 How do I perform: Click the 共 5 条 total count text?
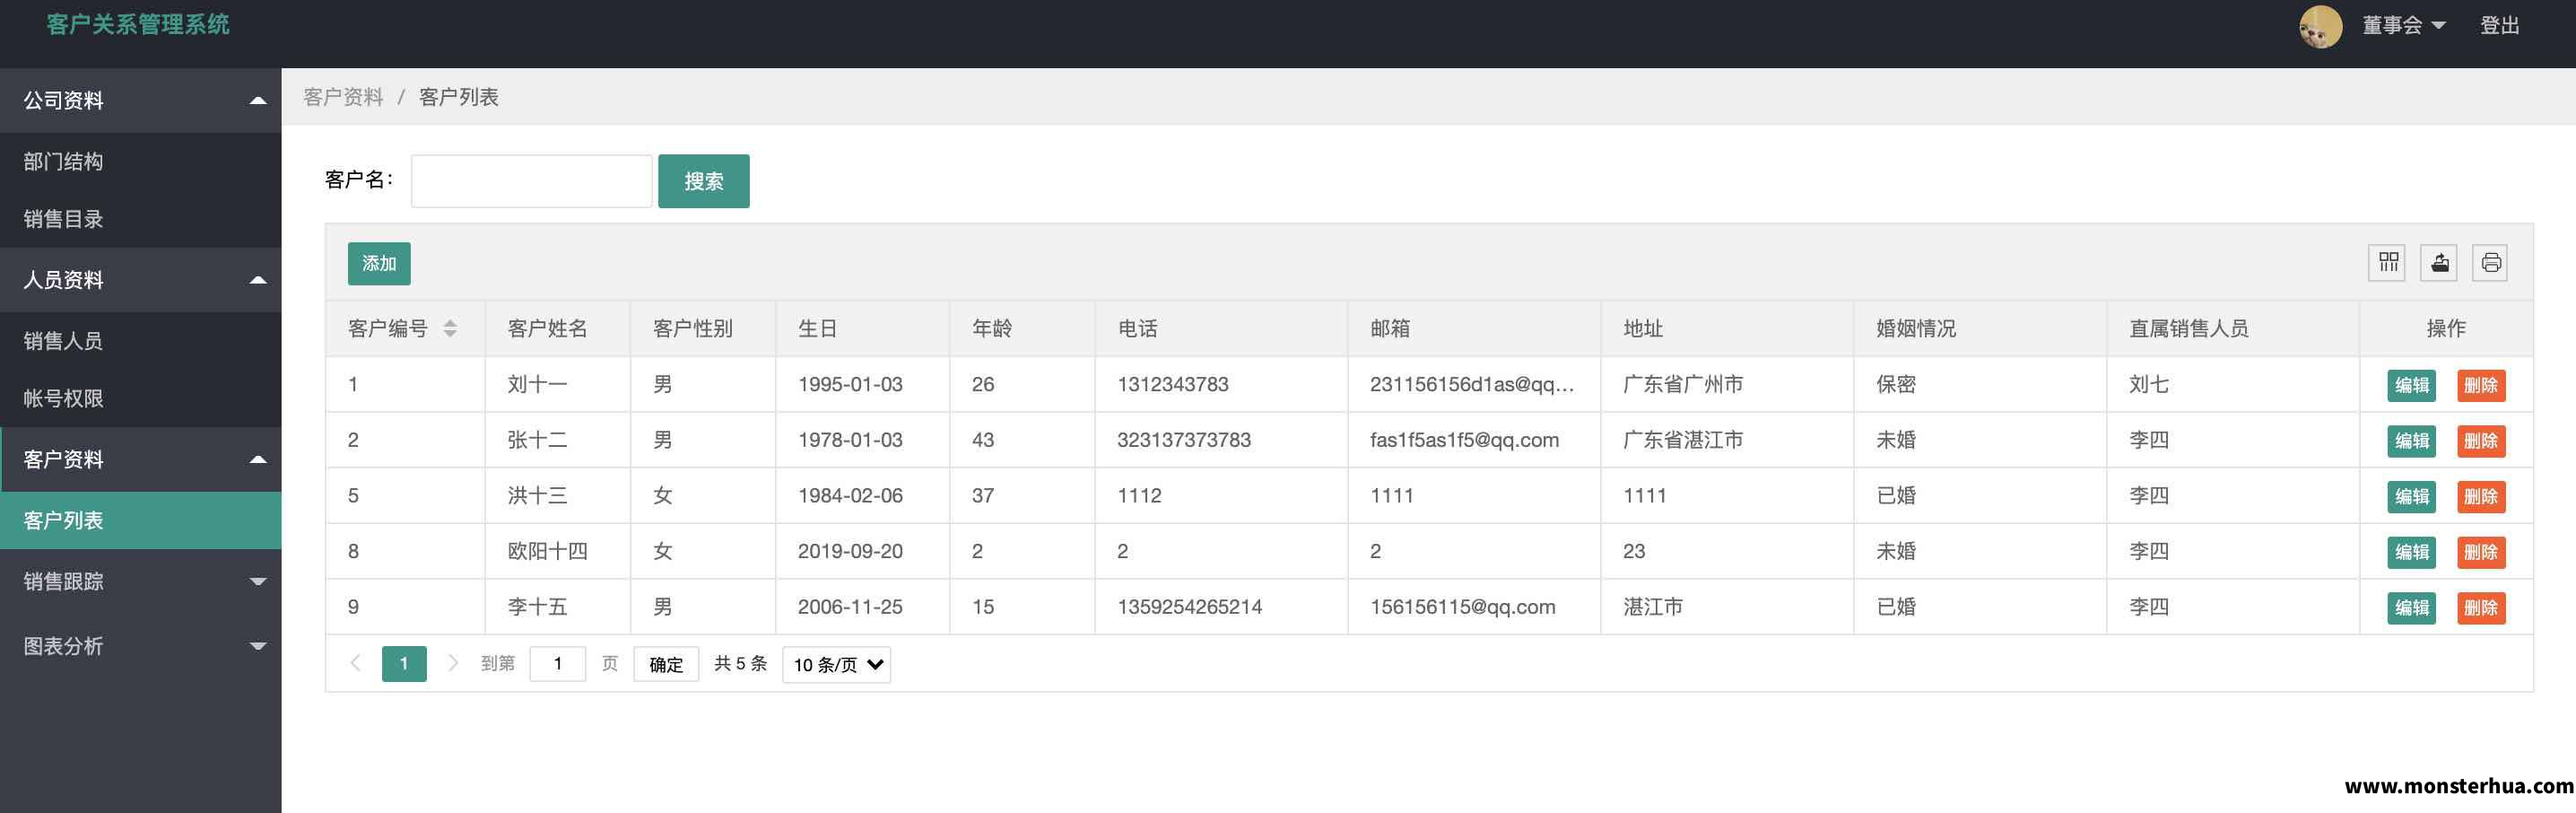741,664
